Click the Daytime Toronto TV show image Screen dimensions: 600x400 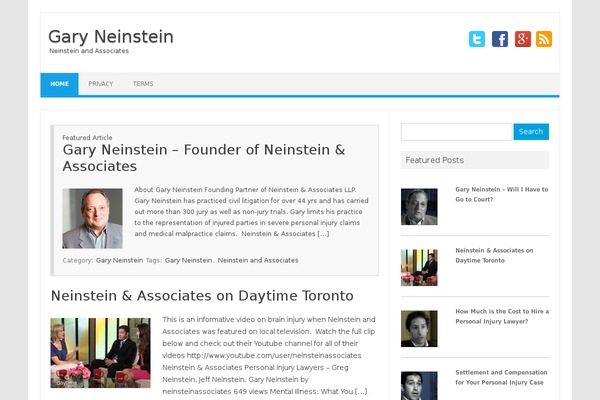[100, 353]
